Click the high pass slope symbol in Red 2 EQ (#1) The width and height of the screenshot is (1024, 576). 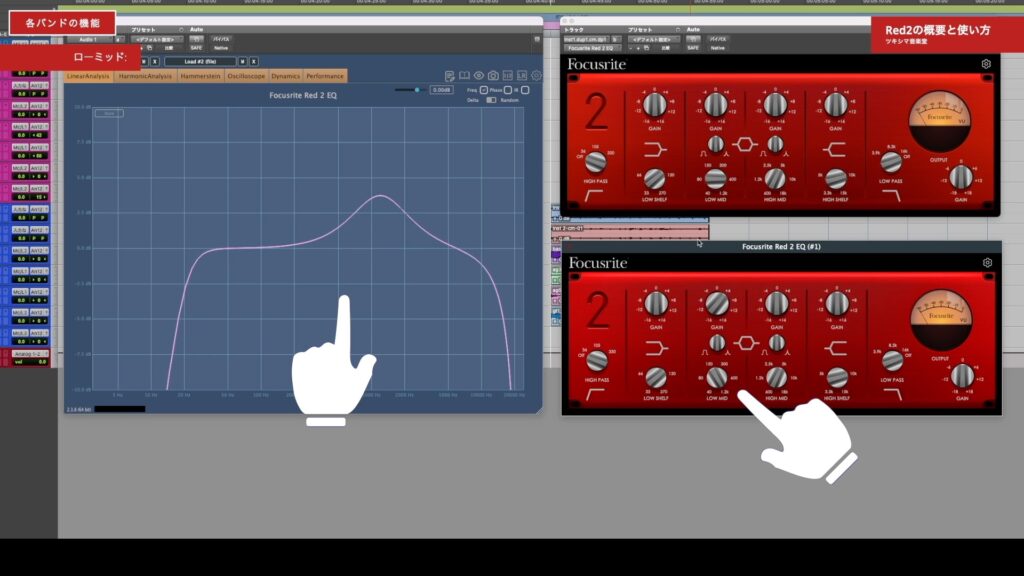[594, 394]
